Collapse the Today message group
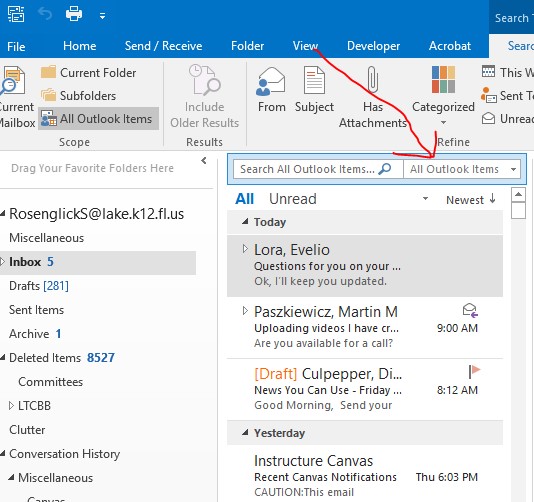 [245, 222]
